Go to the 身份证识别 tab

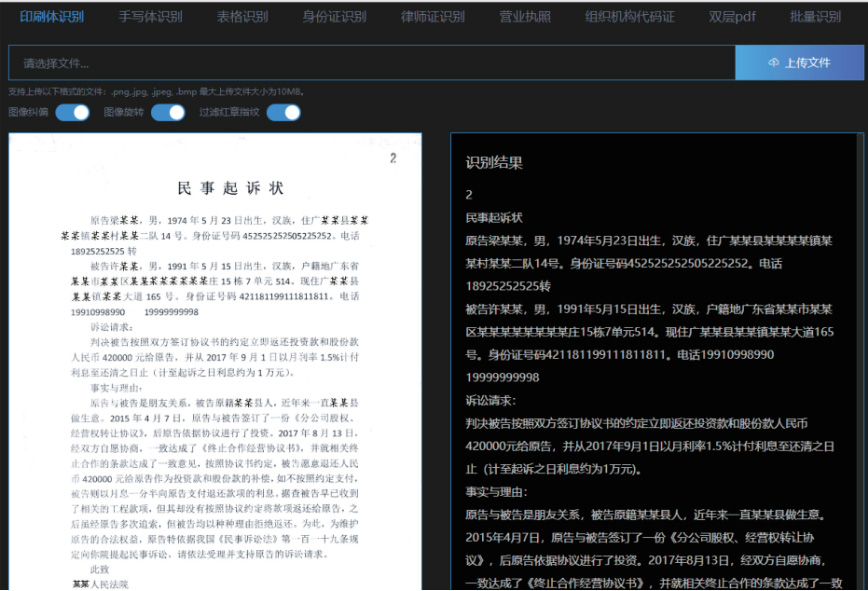click(333, 17)
